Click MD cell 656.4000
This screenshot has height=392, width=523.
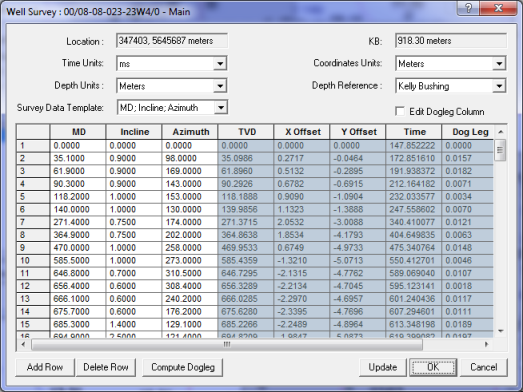[78, 286]
